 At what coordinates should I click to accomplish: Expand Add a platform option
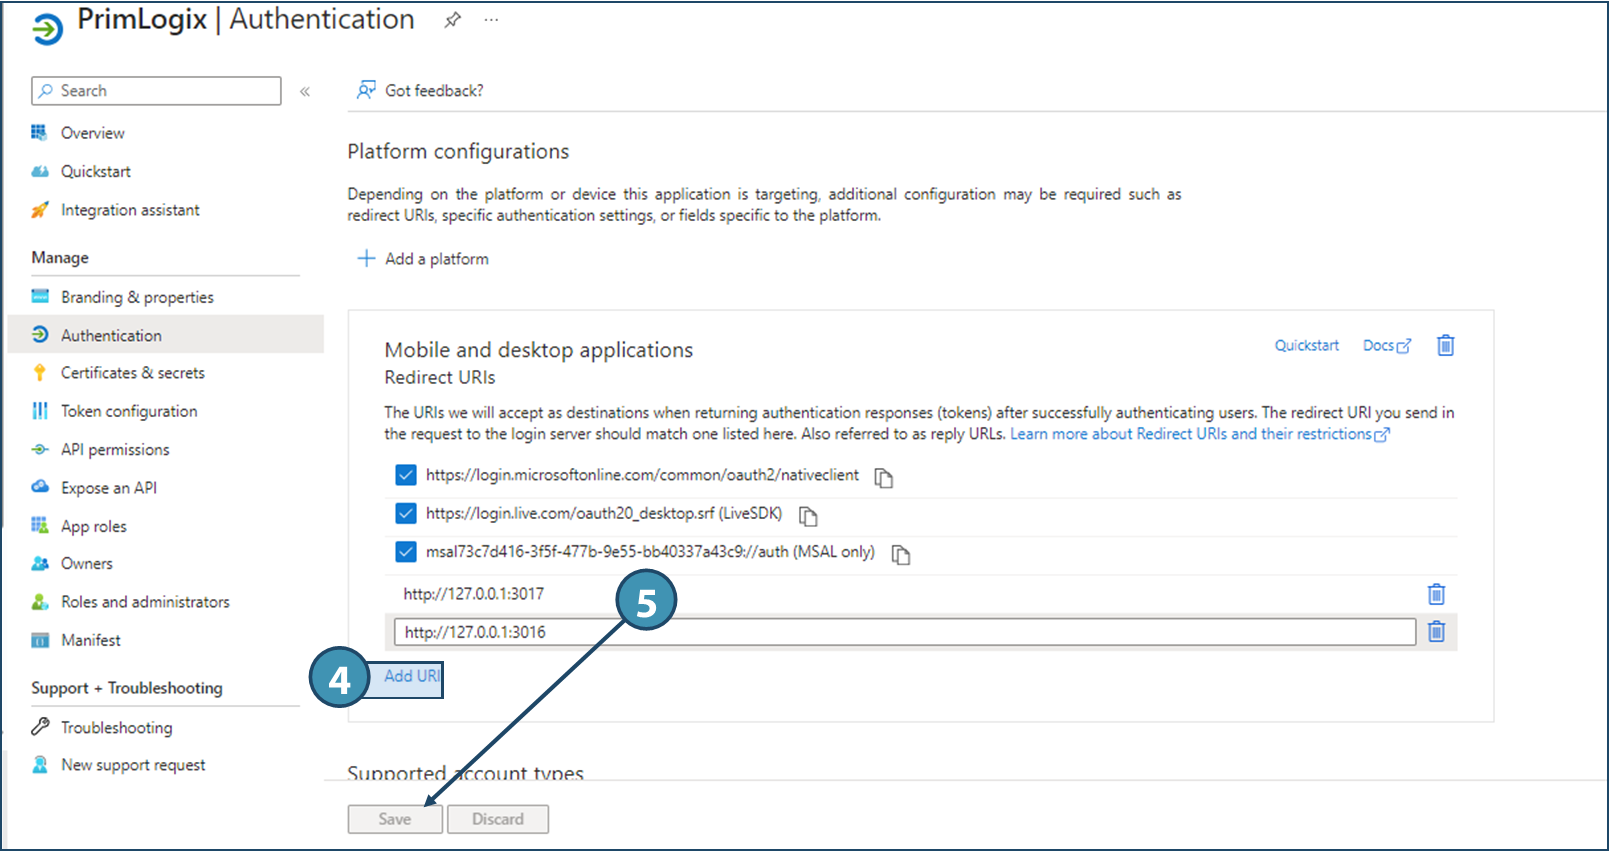[x=424, y=259]
